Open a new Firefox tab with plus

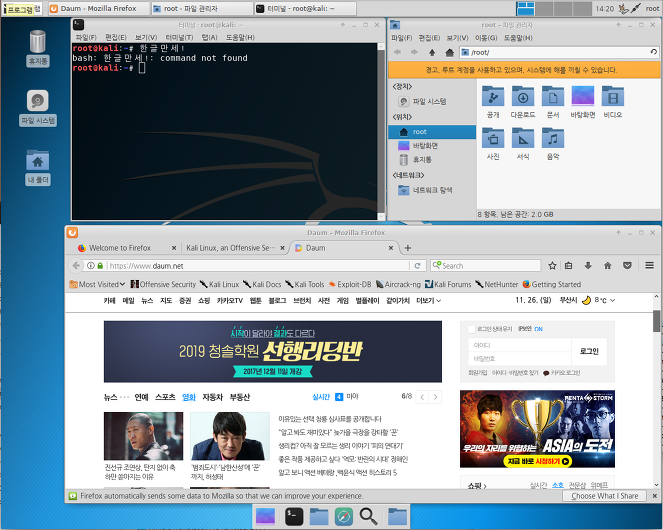[408, 248]
